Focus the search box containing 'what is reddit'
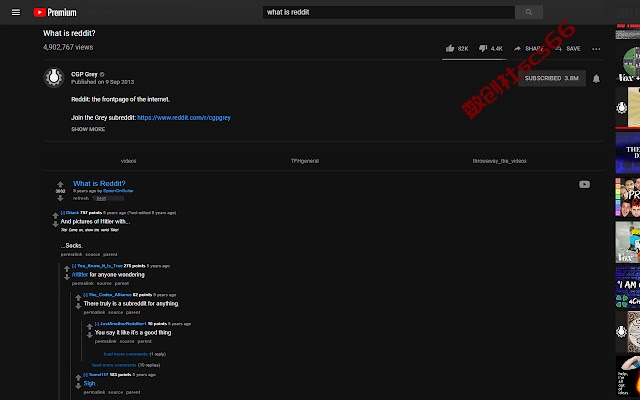Screen dimensions: 640x400 tap(389, 12)
